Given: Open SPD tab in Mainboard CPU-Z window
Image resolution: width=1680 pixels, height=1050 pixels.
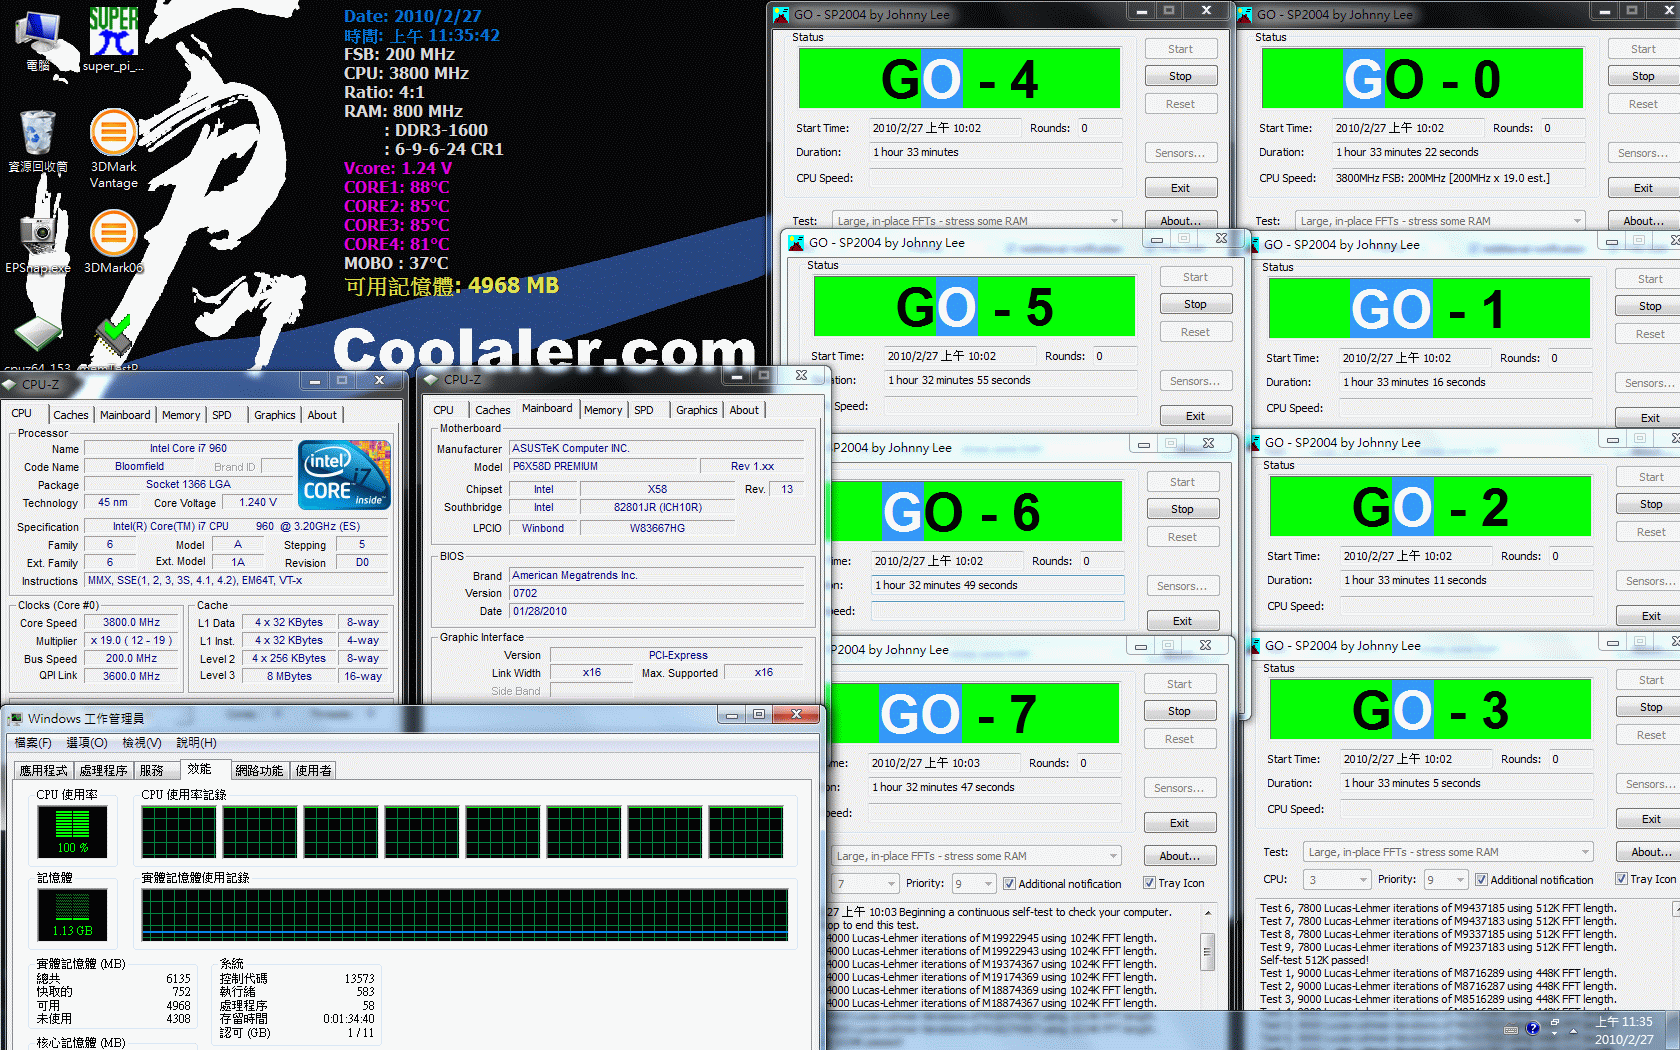Looking at the screenshot, I should point(644,410).
